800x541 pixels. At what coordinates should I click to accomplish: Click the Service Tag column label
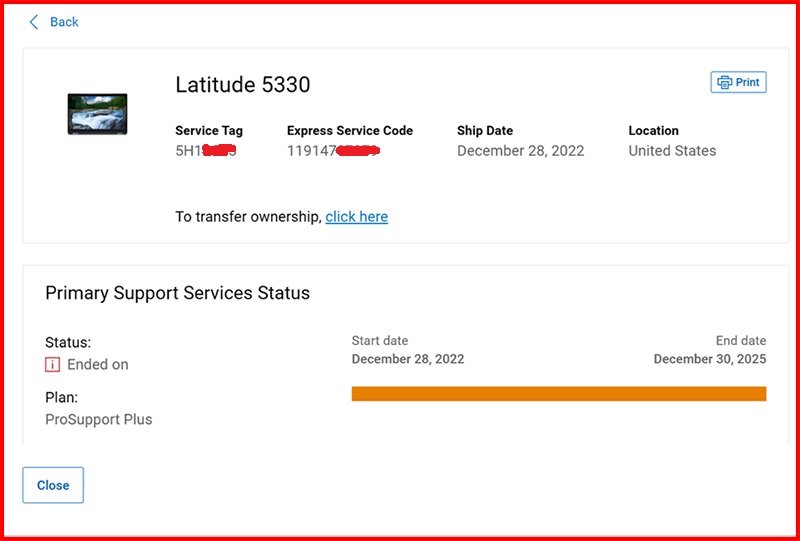[209, 131]
